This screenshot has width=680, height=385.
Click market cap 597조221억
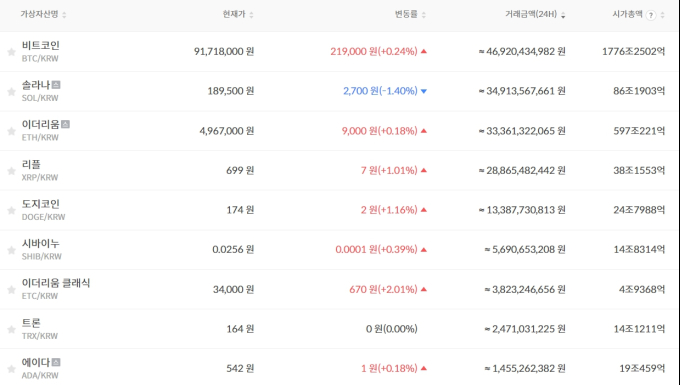[639, 131]
